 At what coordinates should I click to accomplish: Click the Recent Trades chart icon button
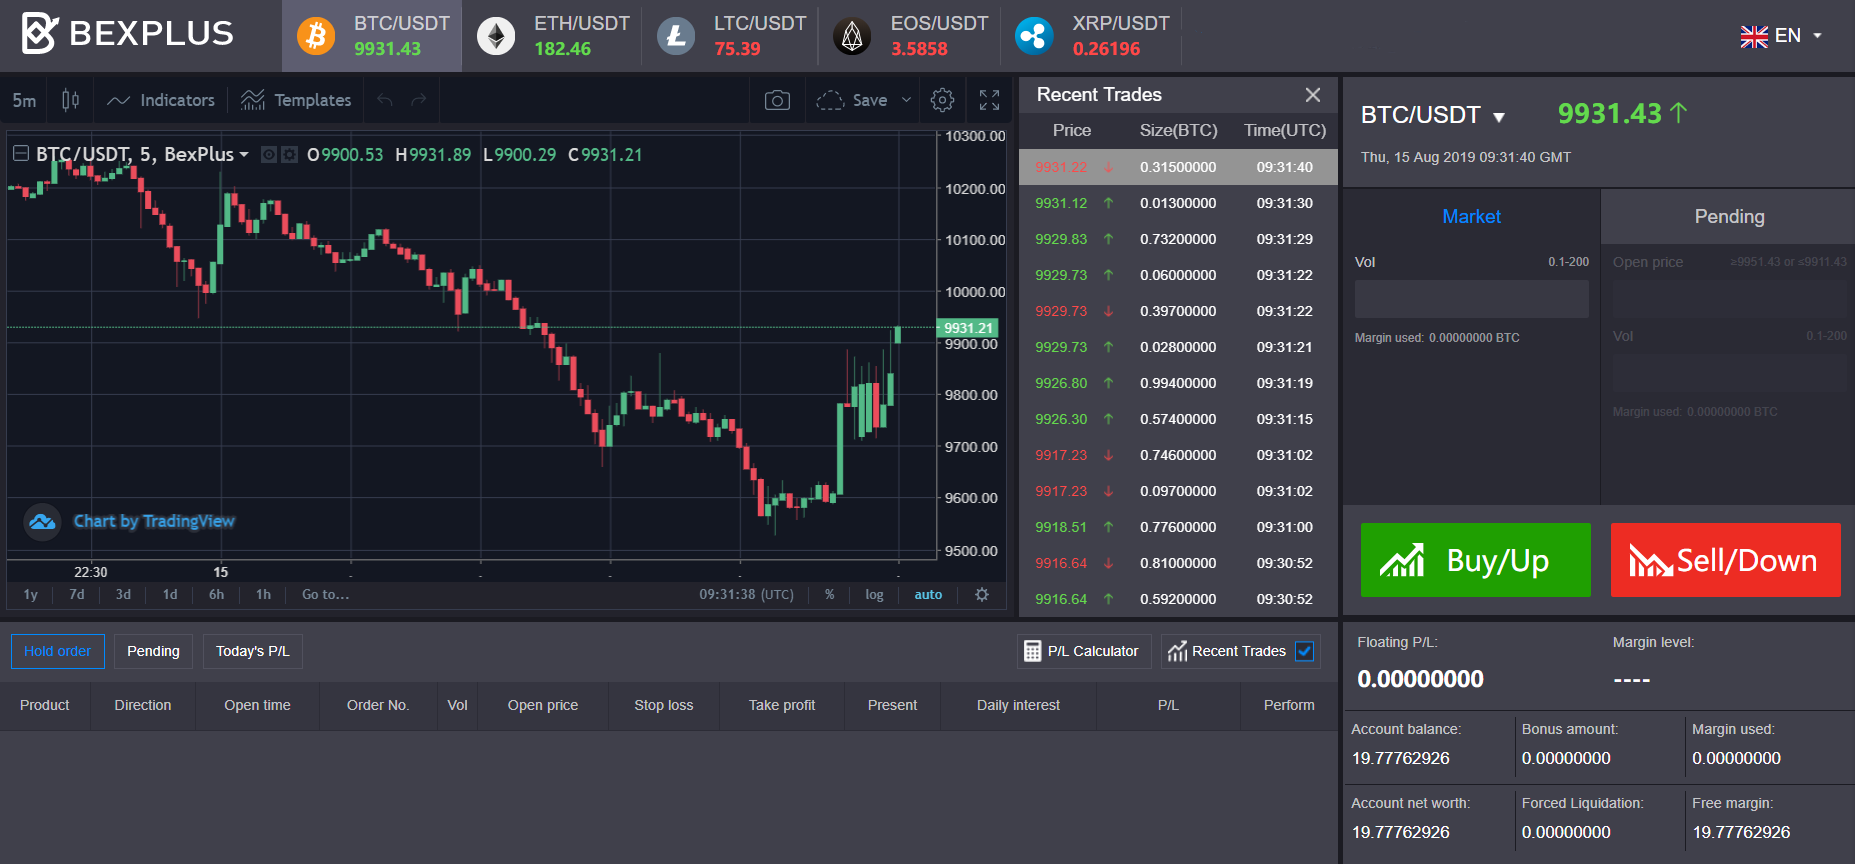(1177, 651)
